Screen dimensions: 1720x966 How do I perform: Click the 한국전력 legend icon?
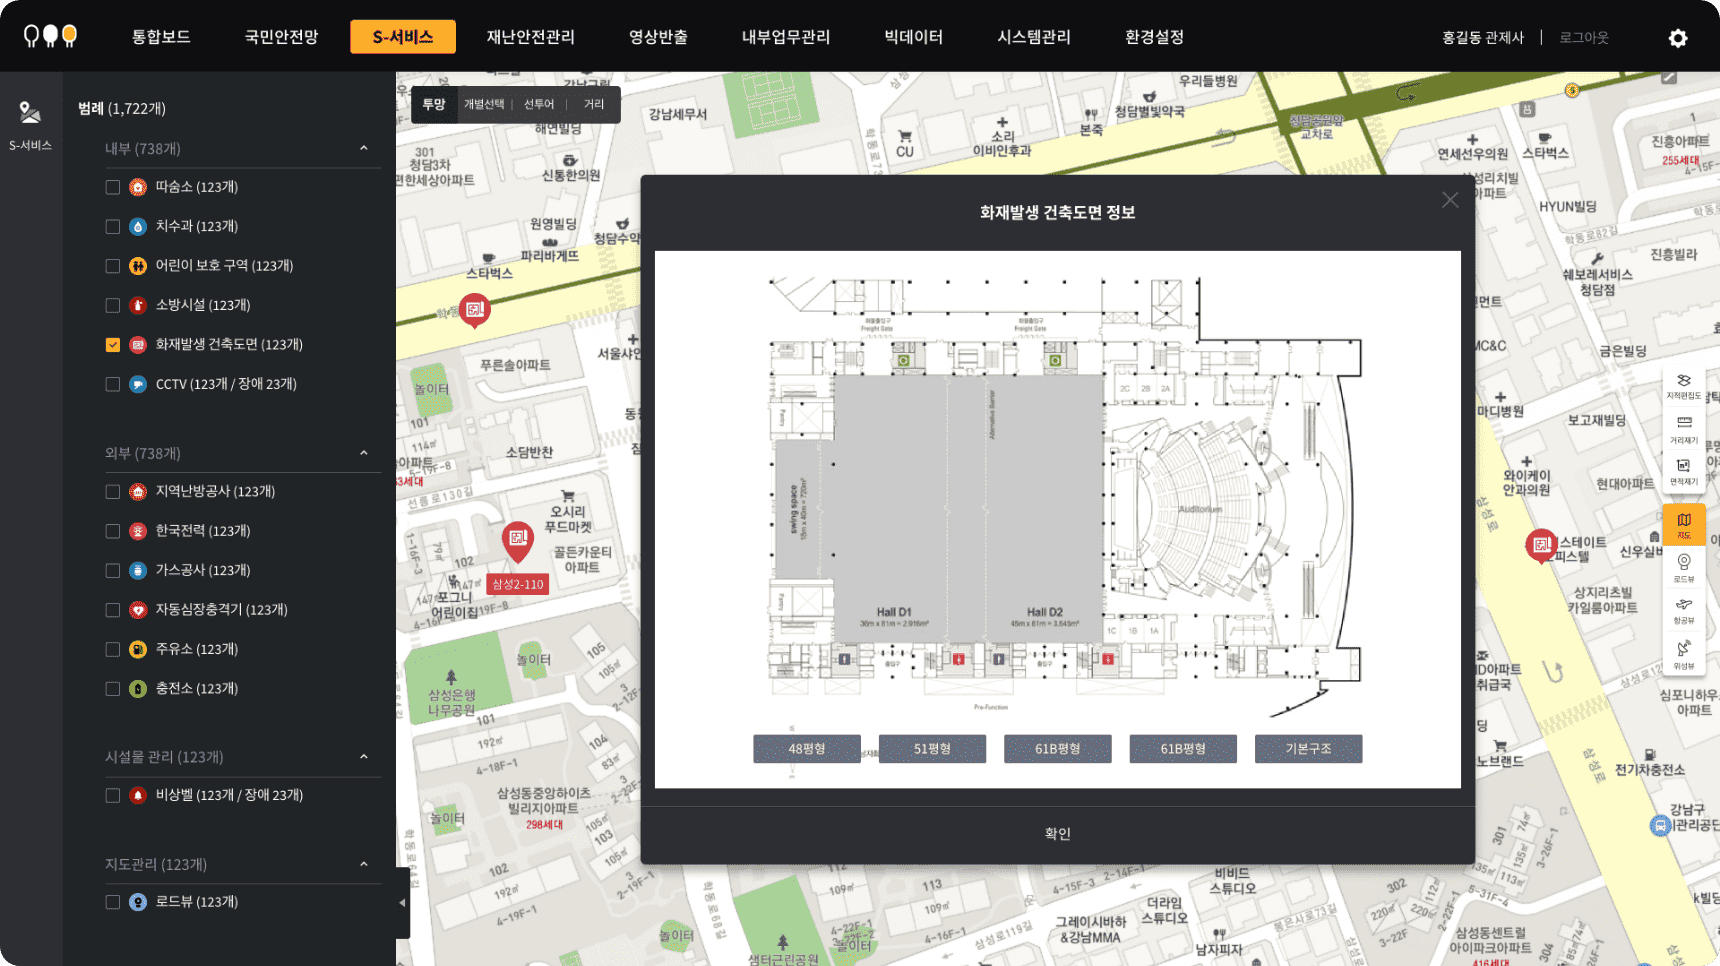[138, 531]
